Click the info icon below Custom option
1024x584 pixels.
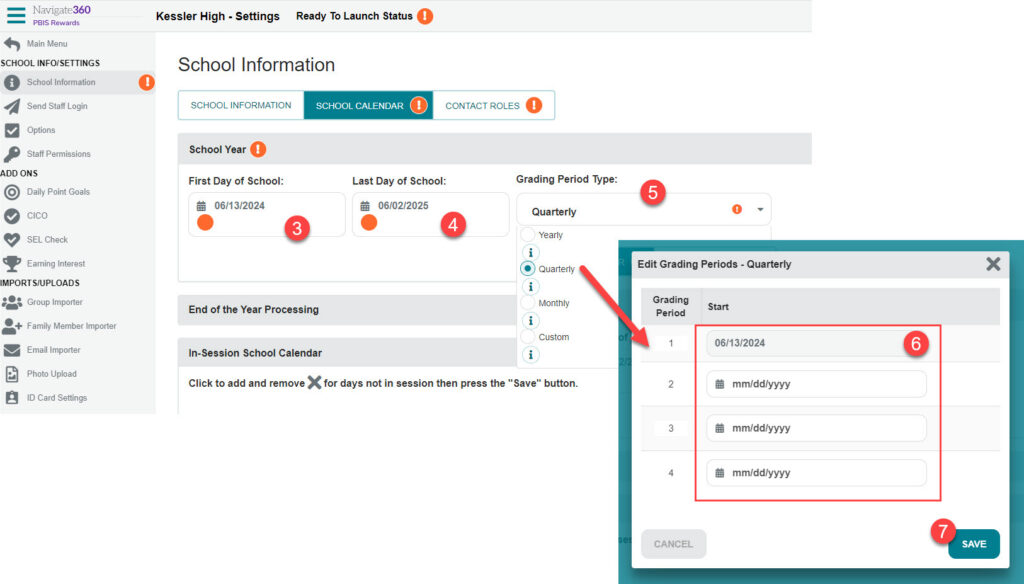[x=531, y=355]
